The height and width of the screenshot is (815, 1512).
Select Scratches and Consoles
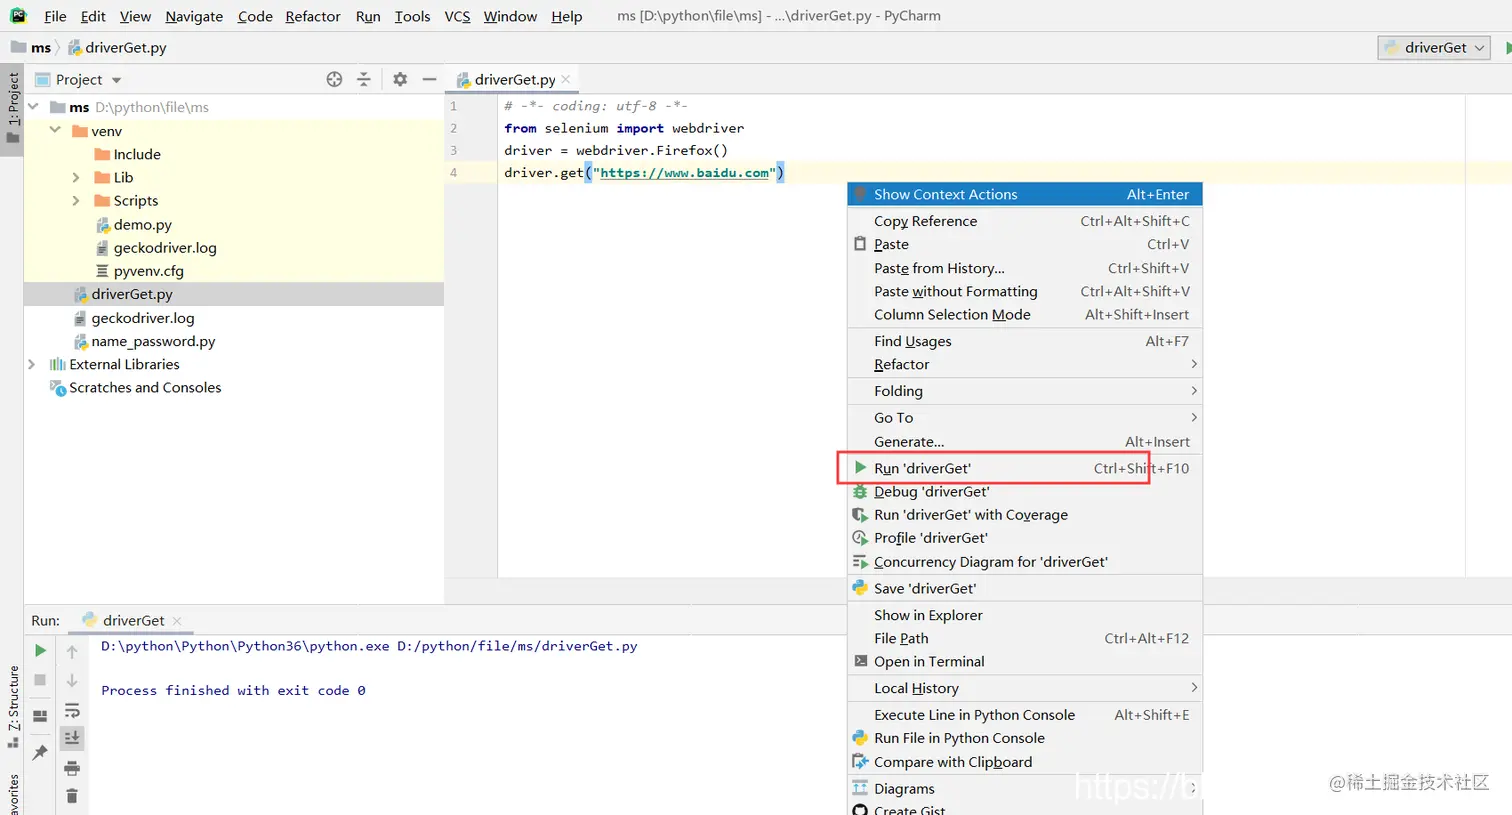tap(145, 387)
